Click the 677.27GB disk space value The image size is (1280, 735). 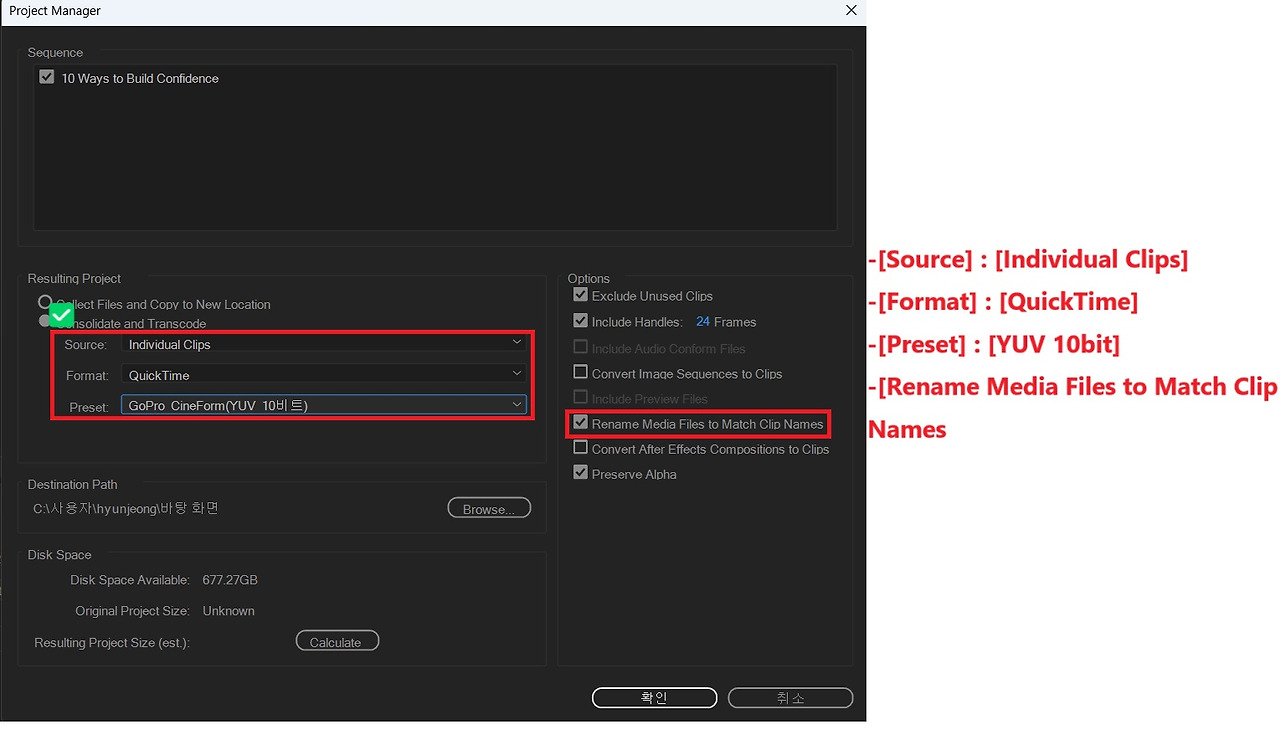[x=230, y=580]
